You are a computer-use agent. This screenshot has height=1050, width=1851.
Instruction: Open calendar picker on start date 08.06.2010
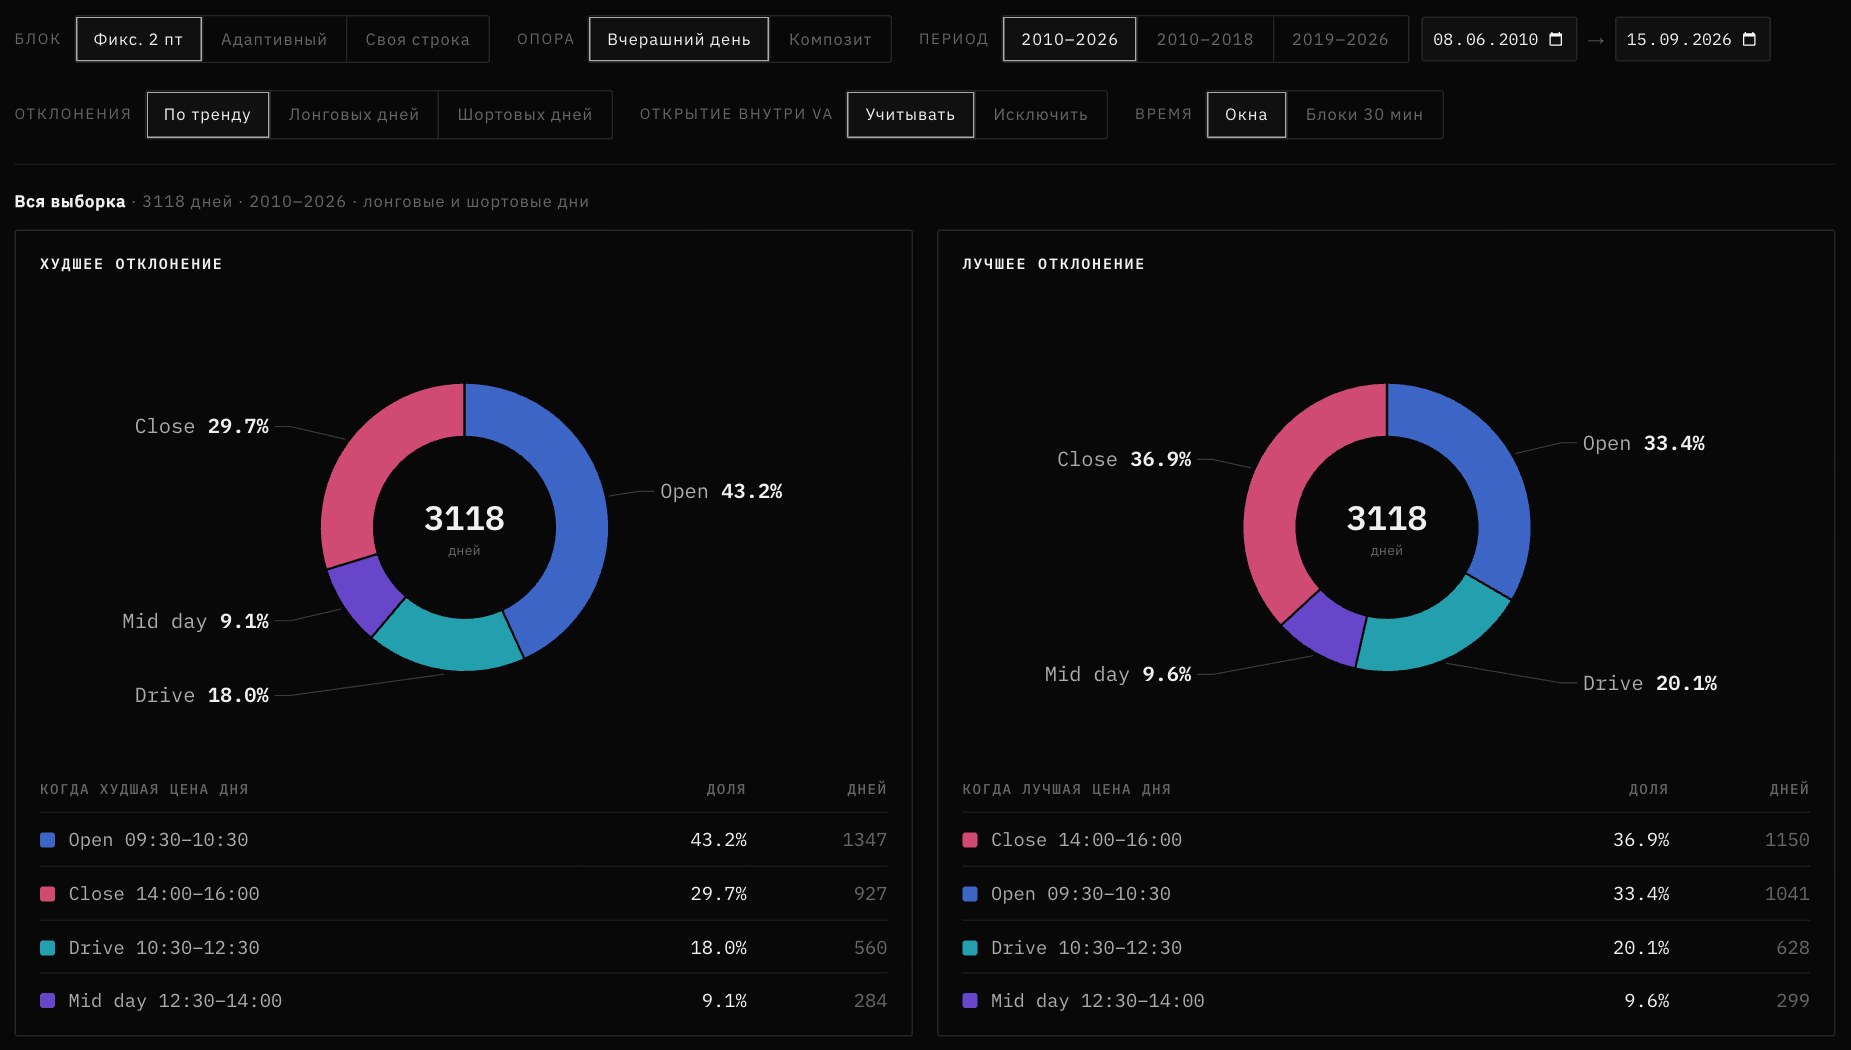[1555, 39]
